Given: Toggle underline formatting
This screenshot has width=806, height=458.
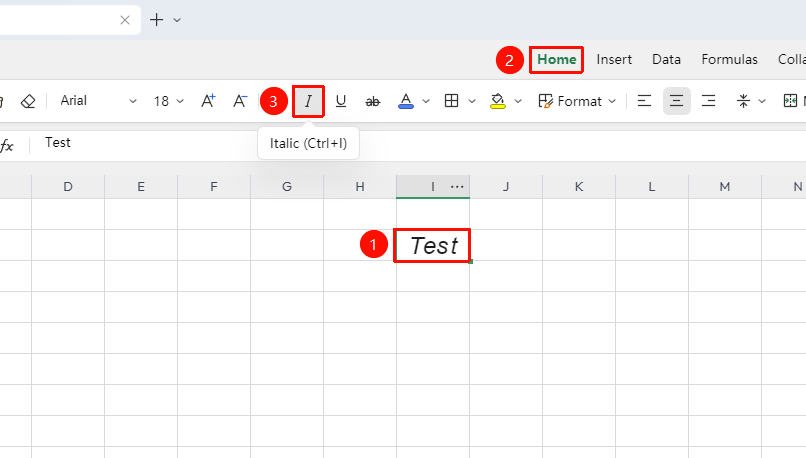Looking at the screenshot, I should pos(340,101).
